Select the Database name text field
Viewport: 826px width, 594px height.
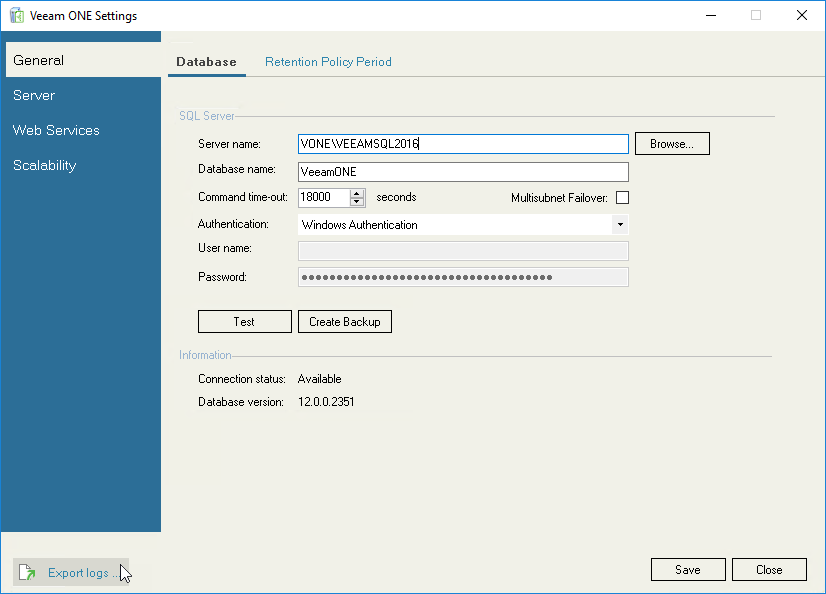[x=462, y=171]
